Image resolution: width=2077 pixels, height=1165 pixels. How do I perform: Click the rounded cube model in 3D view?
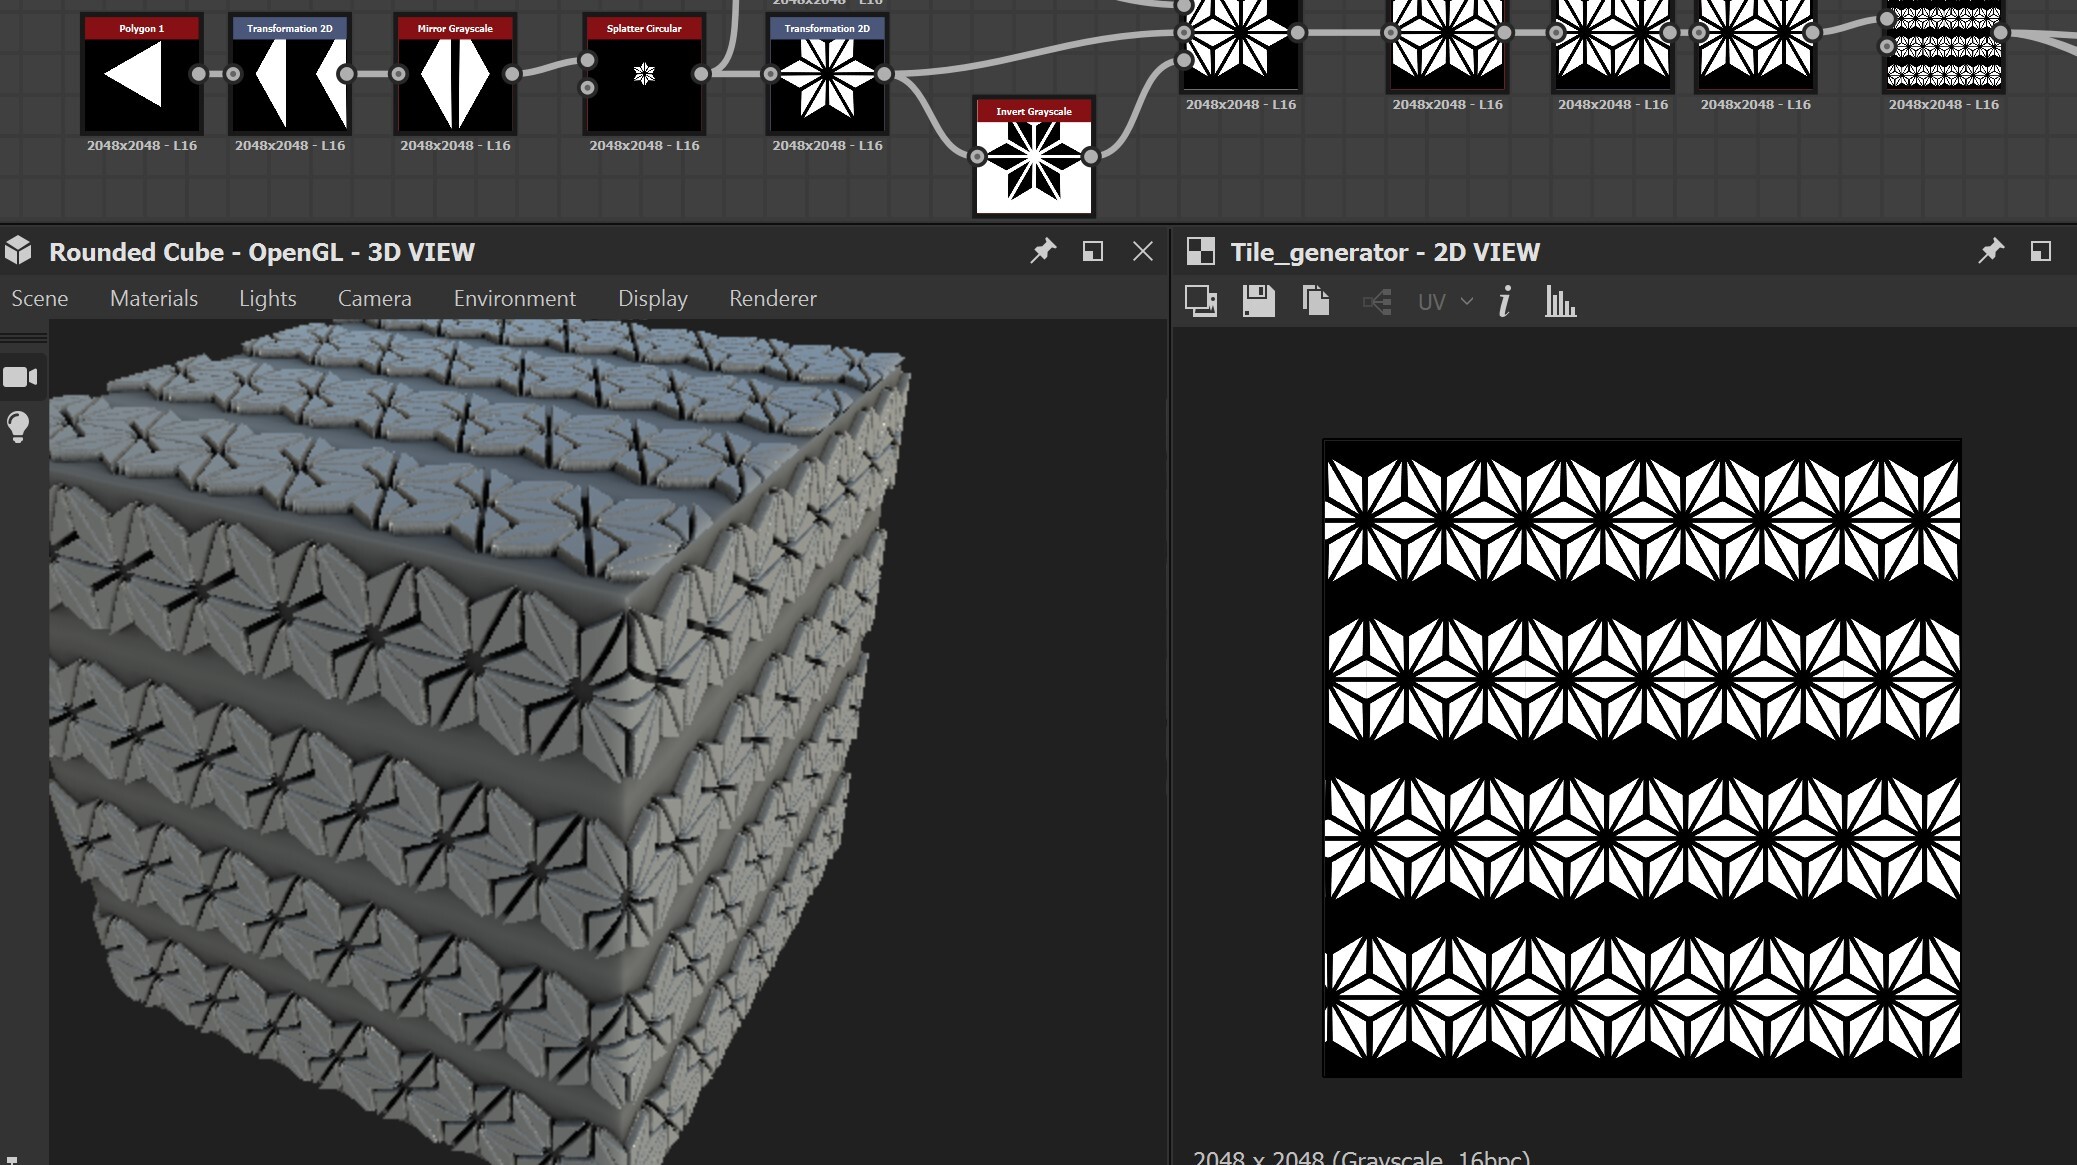[x=480, y=740]
